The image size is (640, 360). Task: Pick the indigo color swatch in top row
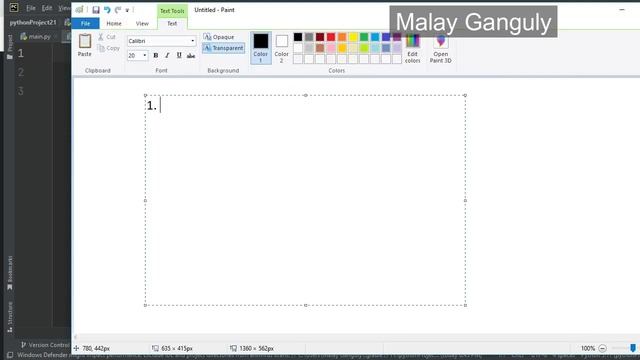386,37
